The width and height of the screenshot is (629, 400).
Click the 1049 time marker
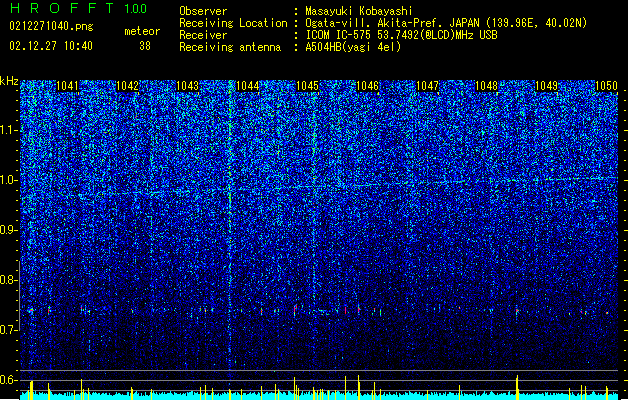click(x=546, y=86)
